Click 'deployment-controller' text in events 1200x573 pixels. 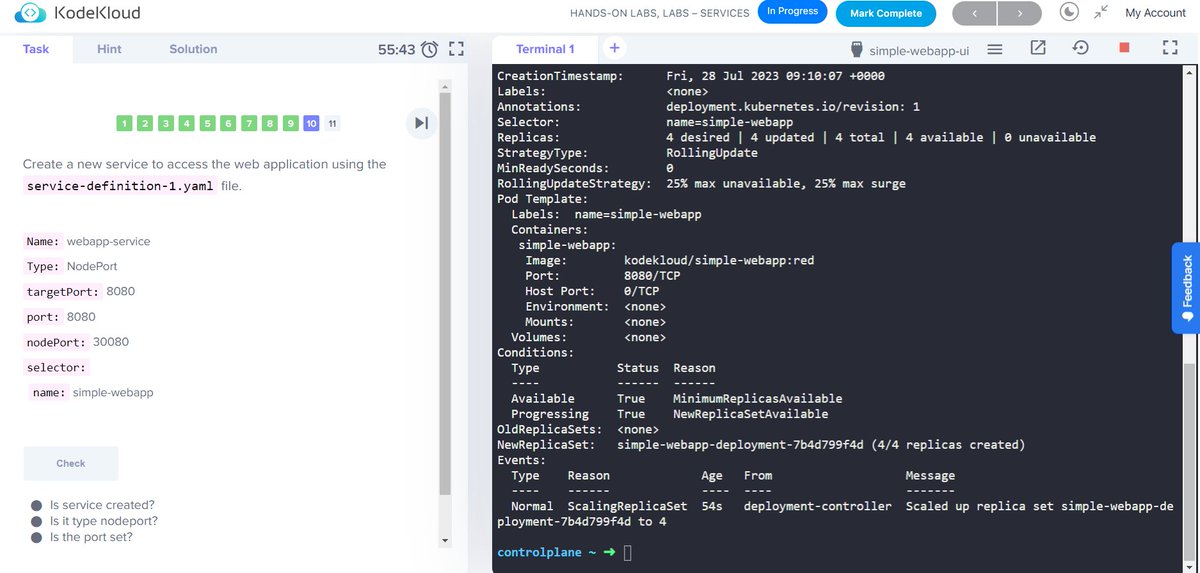818,506
